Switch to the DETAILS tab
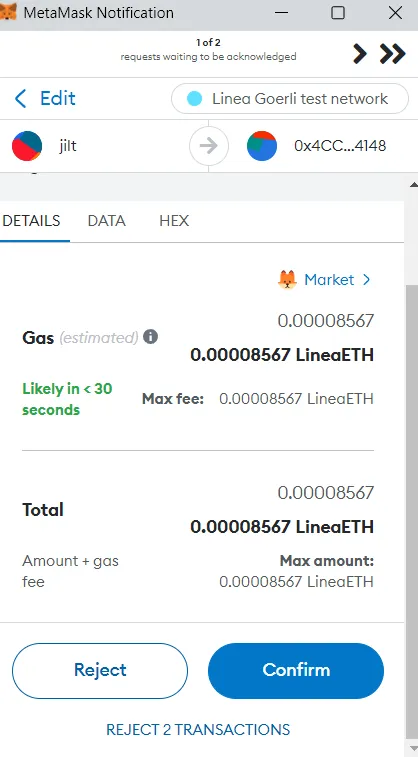 point(31,221)
